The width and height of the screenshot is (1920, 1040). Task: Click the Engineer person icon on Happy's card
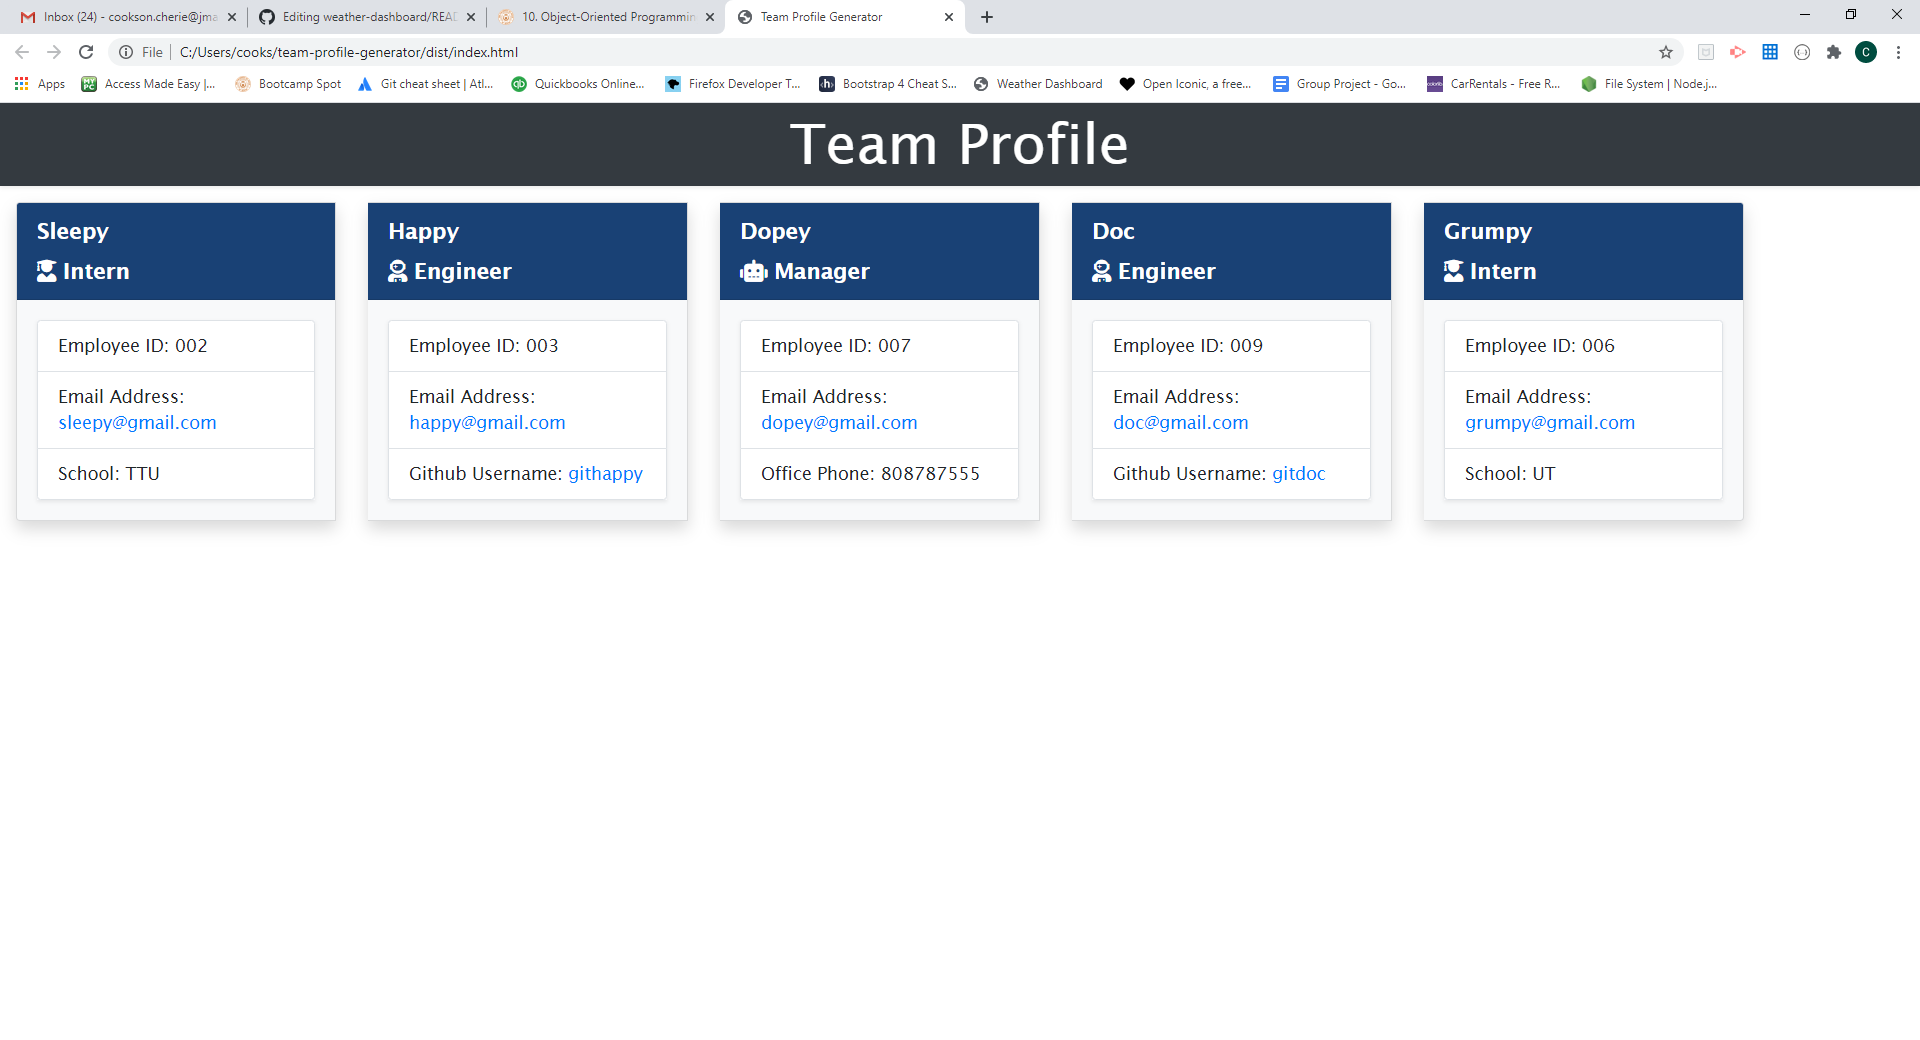(x=397, y=270)
